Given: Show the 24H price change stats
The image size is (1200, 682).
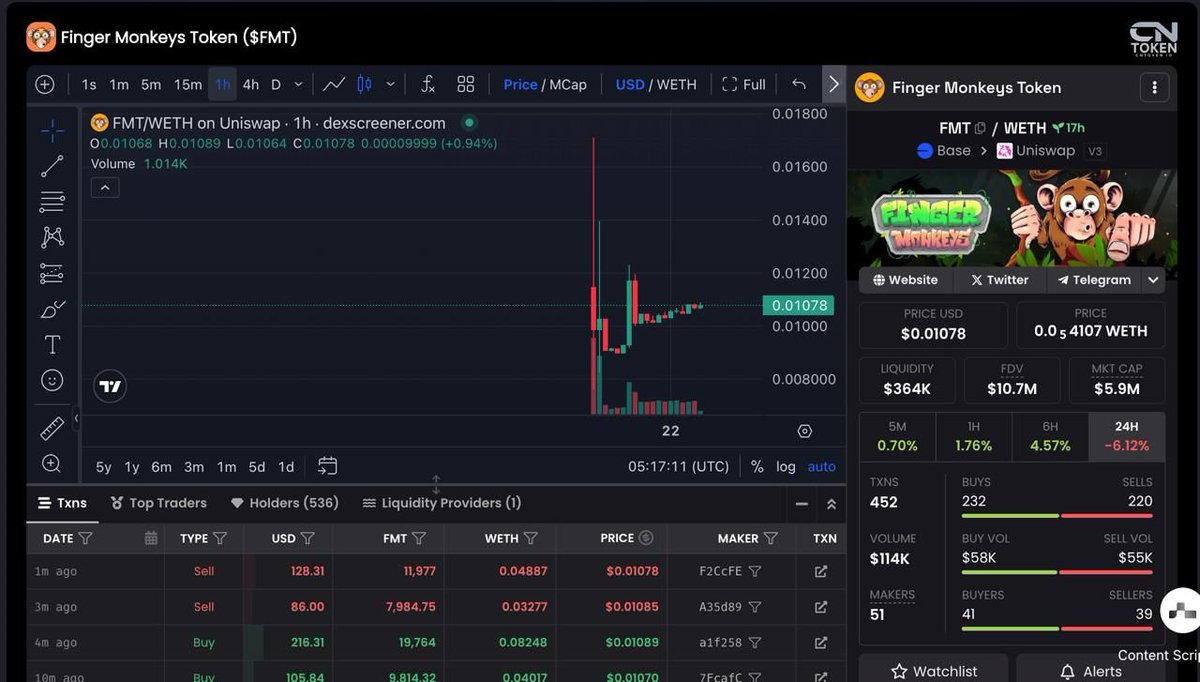Looking at the screenshot, I should coord(1126,436).
